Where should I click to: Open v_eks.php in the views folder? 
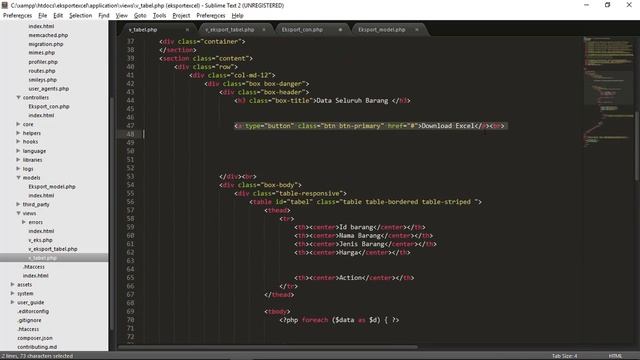coord(40,240)
